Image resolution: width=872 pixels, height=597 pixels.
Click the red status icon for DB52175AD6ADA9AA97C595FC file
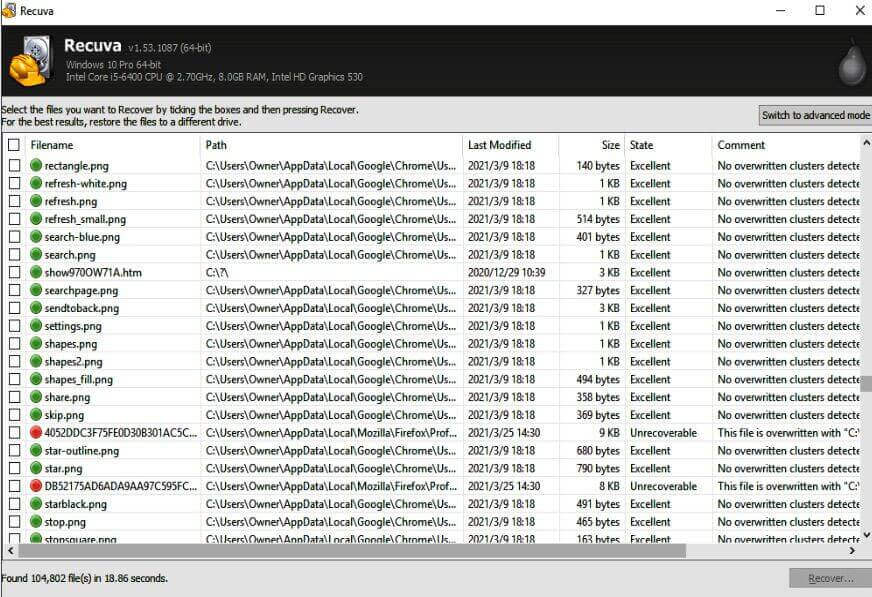(36, 486)
